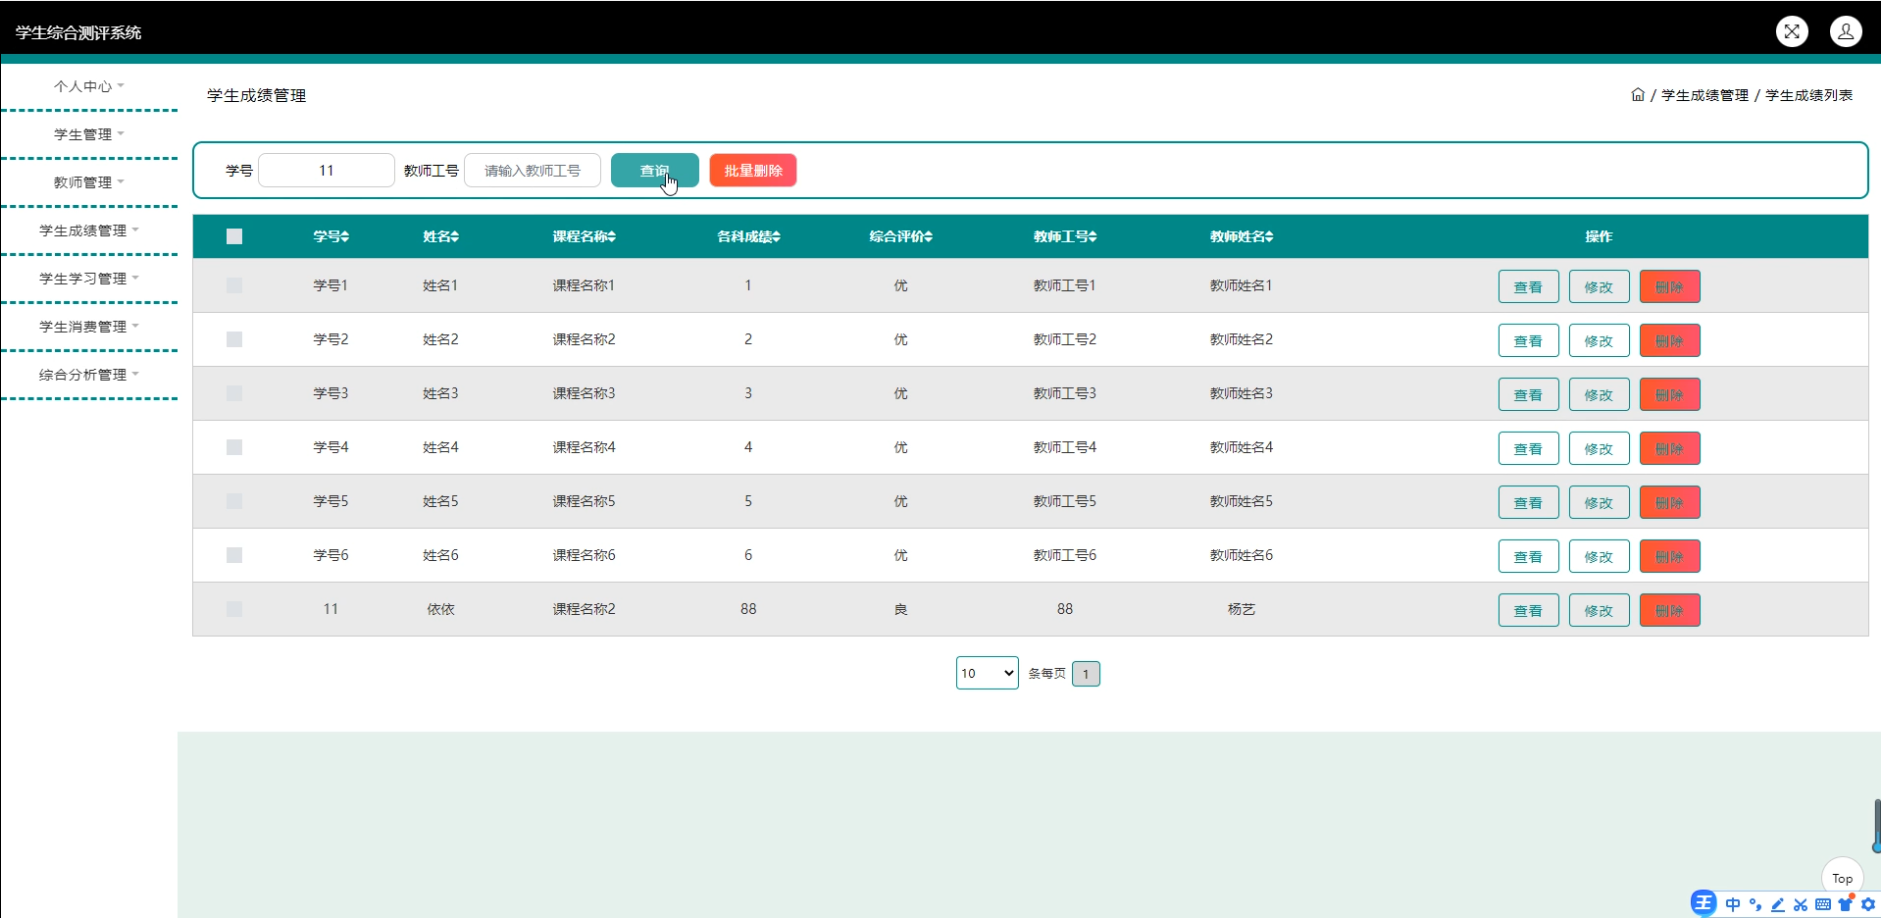This screenshot has height=918, width=1881.
Task: Expand 综合分析管理 sidebar menu
Action: (x=89, y=375)
